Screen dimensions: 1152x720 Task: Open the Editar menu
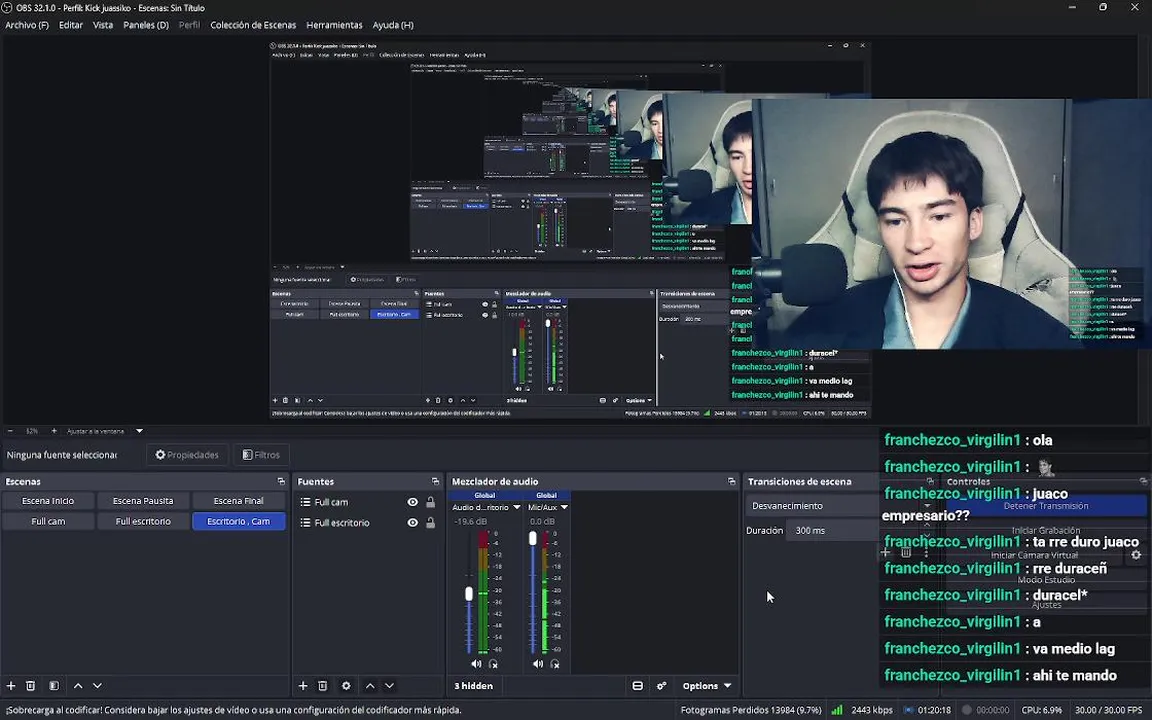click(71, 25)
